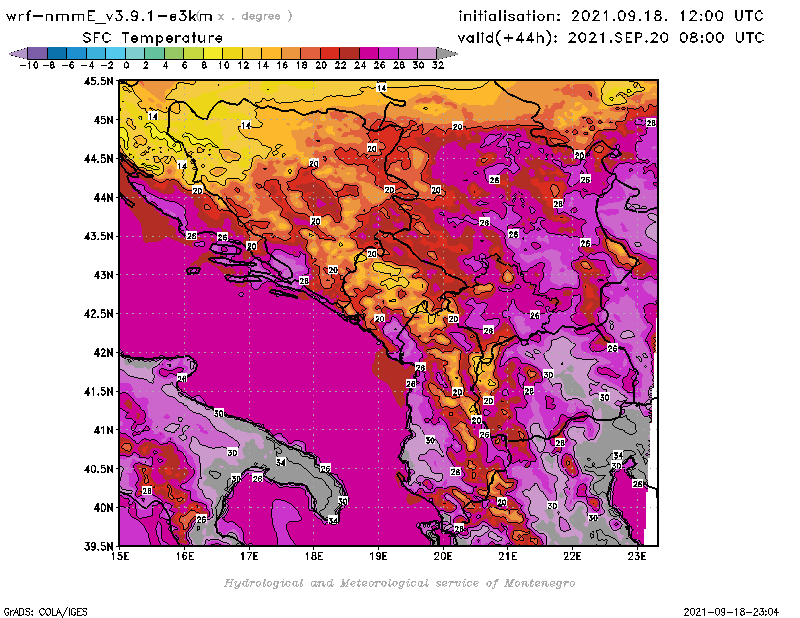This screenshot has width=800, height=618.
Task: Select the green swatch between 2 and 4
Action: pyautogui.click(x=155, y=53)
